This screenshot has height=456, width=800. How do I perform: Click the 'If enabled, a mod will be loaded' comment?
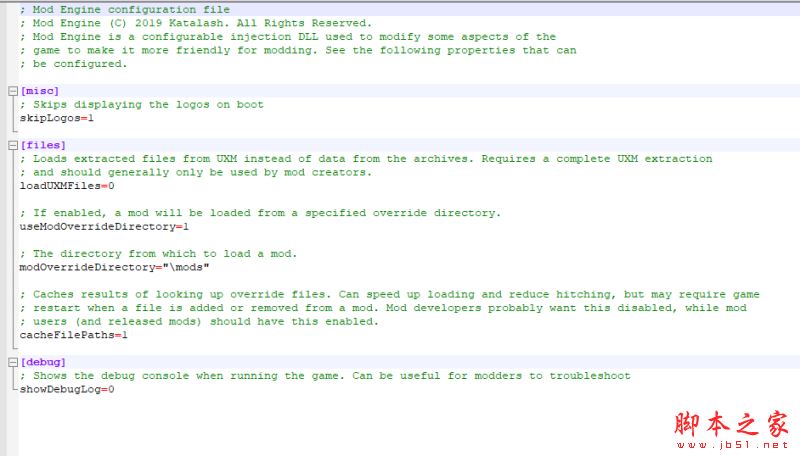261,213
